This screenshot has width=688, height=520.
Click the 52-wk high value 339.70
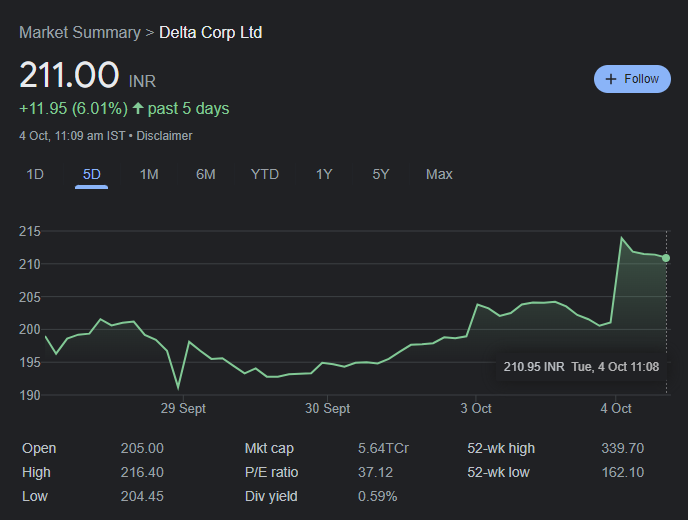(623, 448)
